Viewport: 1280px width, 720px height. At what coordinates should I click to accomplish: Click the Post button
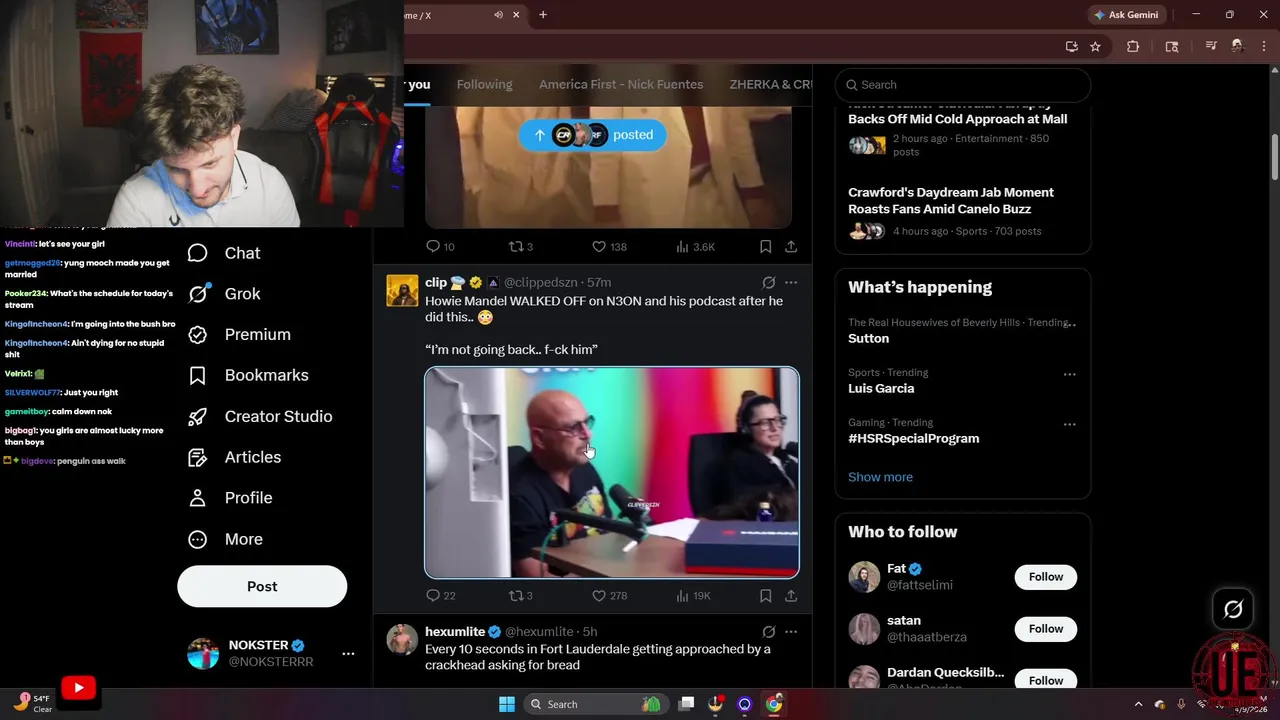coord(262,586)
